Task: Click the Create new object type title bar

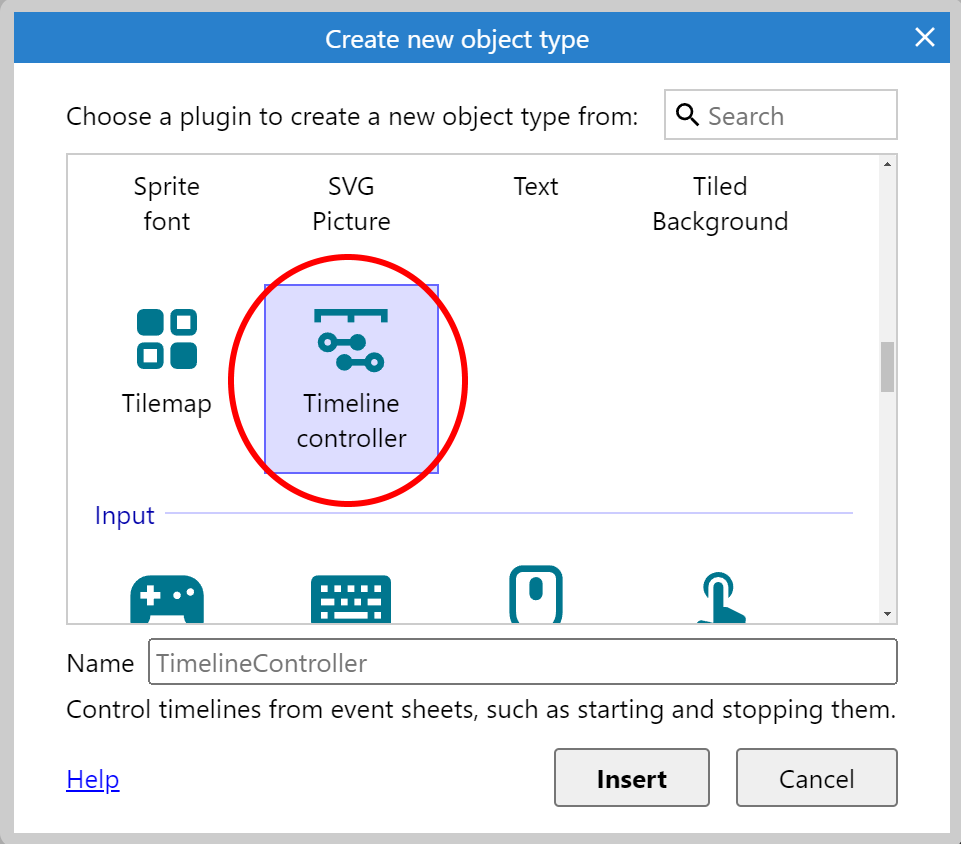Action: click(x=457, y=38)
